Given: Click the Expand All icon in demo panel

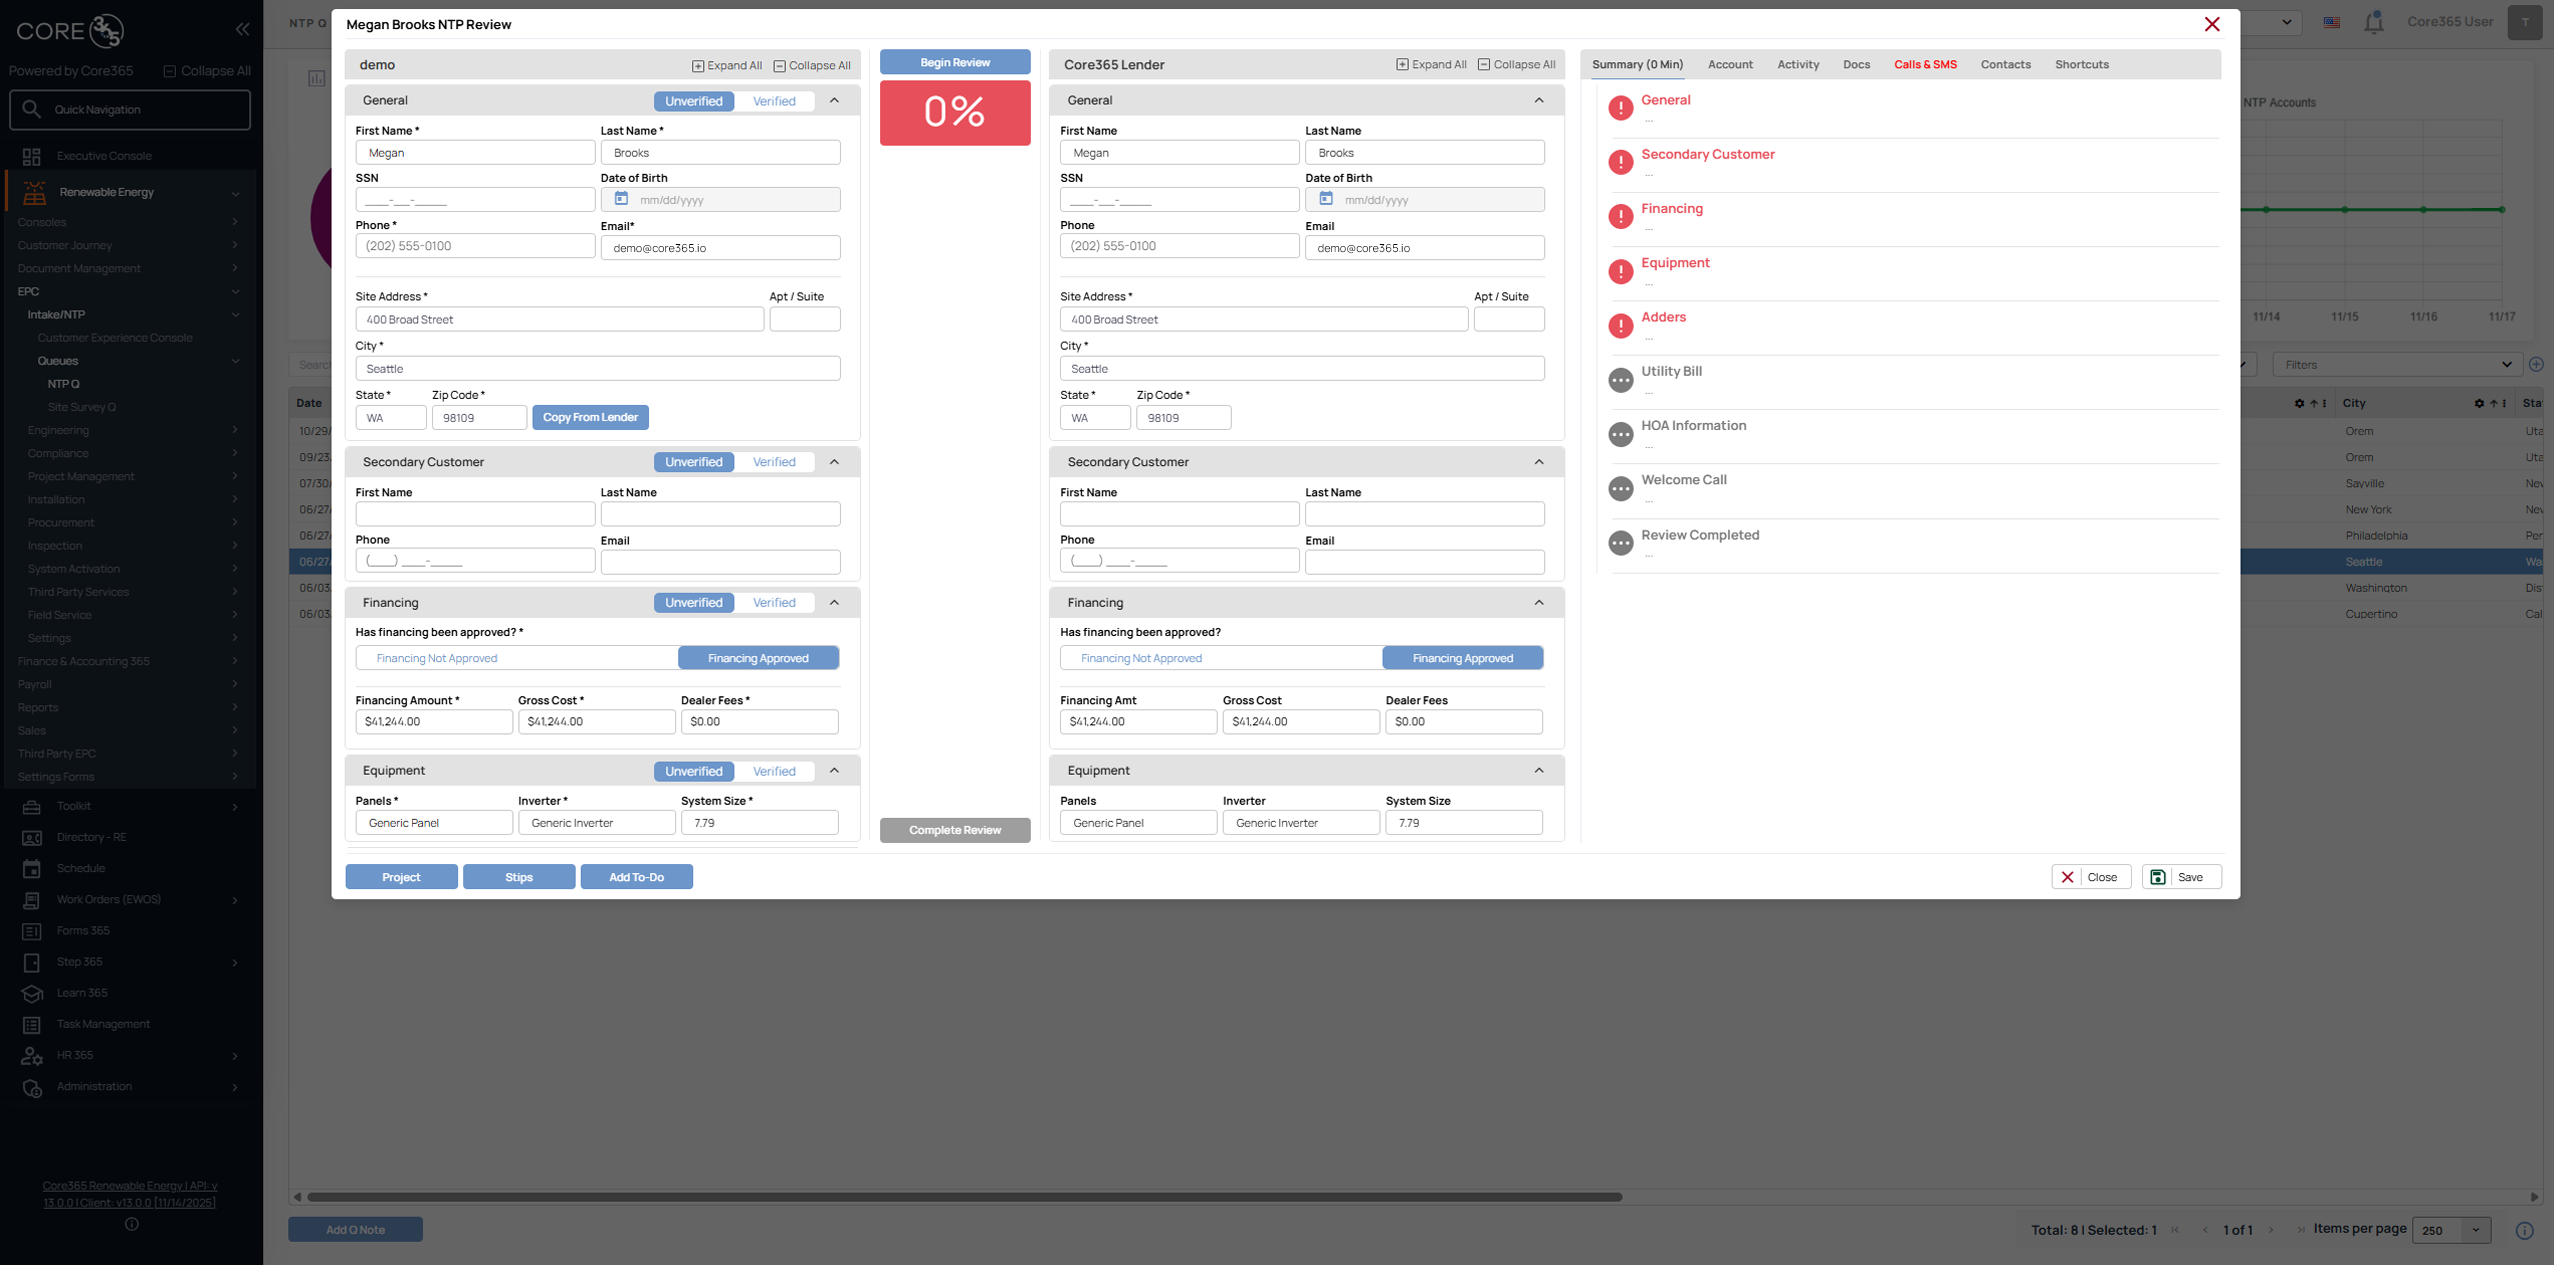Looking at the screenshot, I should 698,66.
